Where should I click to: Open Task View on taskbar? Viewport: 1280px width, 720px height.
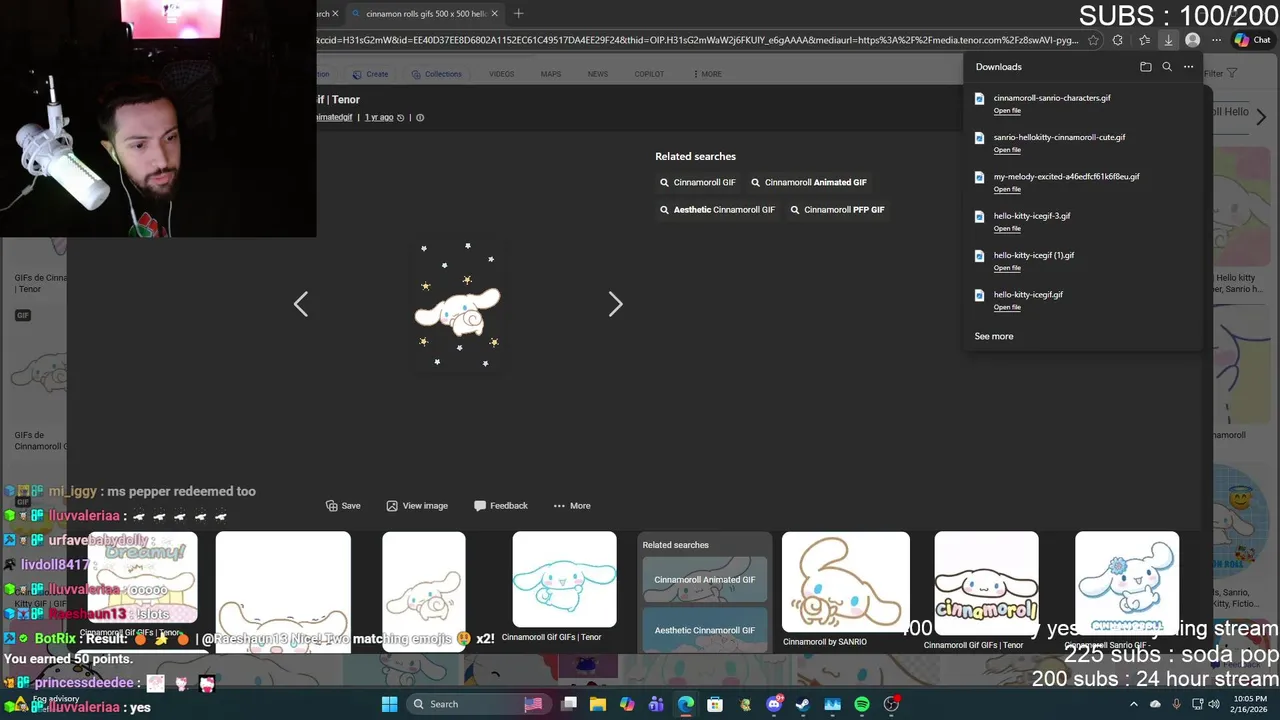(x=569, y=704)
